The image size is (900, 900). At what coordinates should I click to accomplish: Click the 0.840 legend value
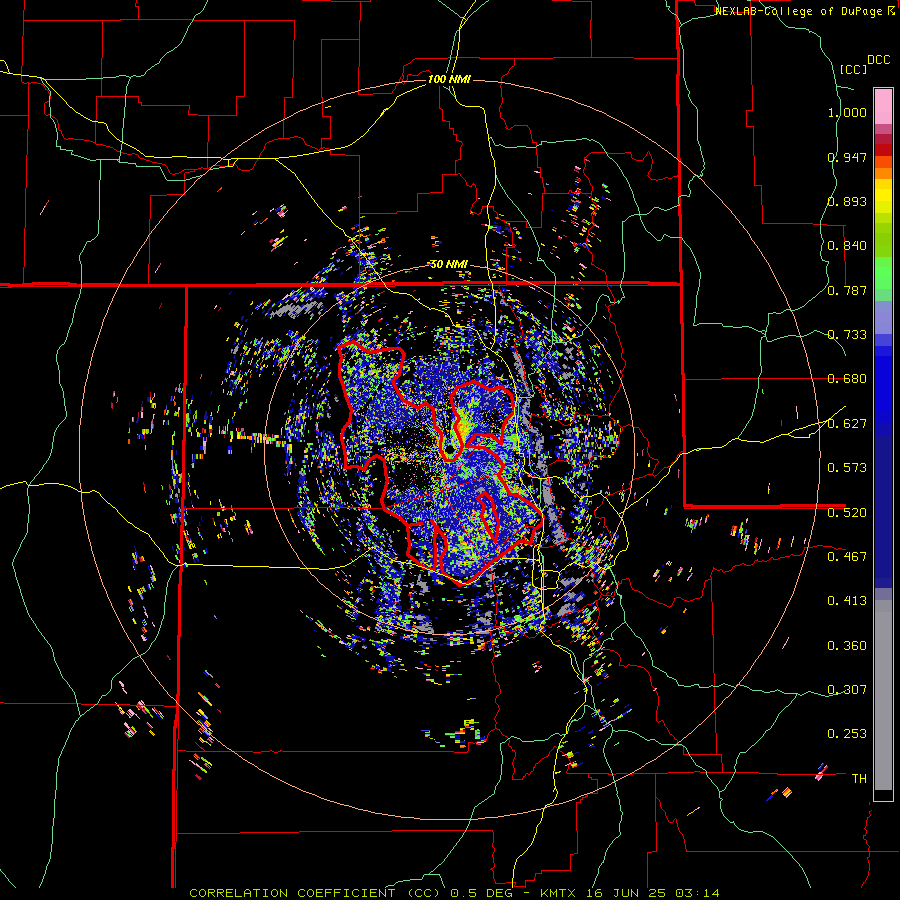point(847,246)
